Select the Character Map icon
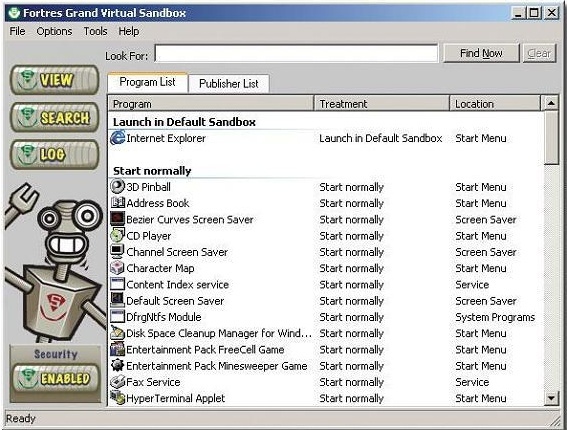 point(118,268)
